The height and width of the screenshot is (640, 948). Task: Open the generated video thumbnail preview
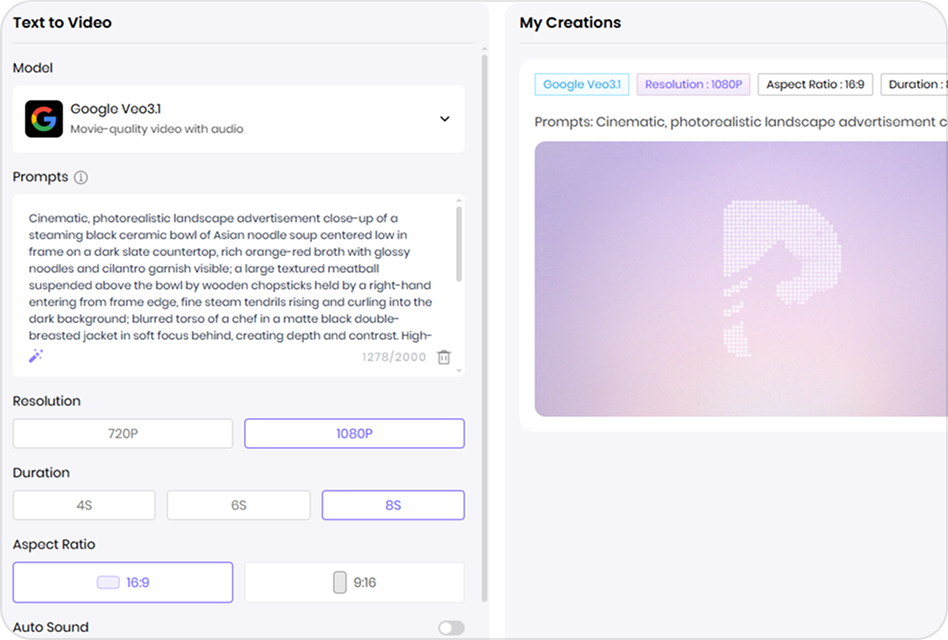(740, 279)
